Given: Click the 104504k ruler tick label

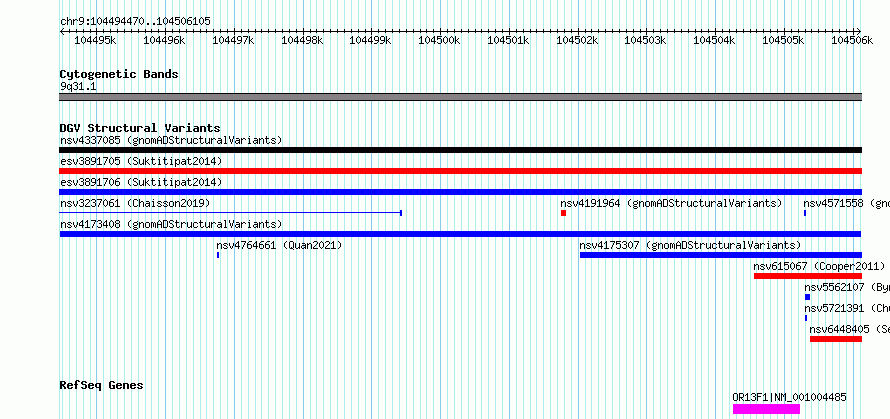Looking at the screenshot, I should point(715,40).
